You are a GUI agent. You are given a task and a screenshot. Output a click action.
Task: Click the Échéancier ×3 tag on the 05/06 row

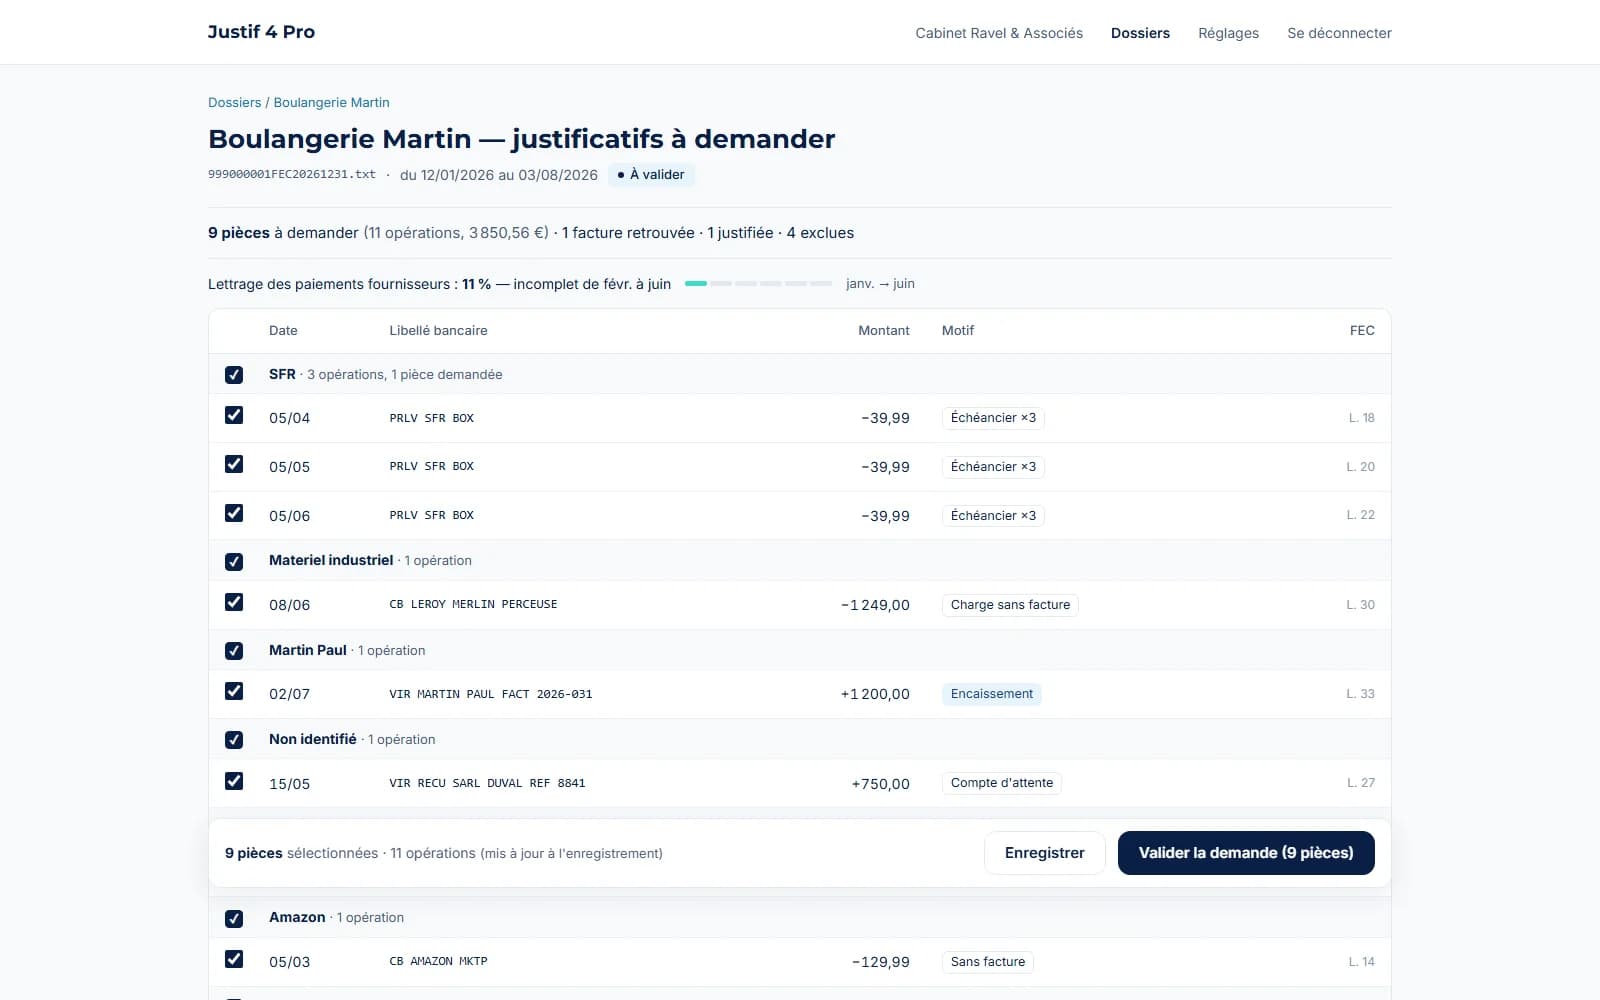point(993,516)
